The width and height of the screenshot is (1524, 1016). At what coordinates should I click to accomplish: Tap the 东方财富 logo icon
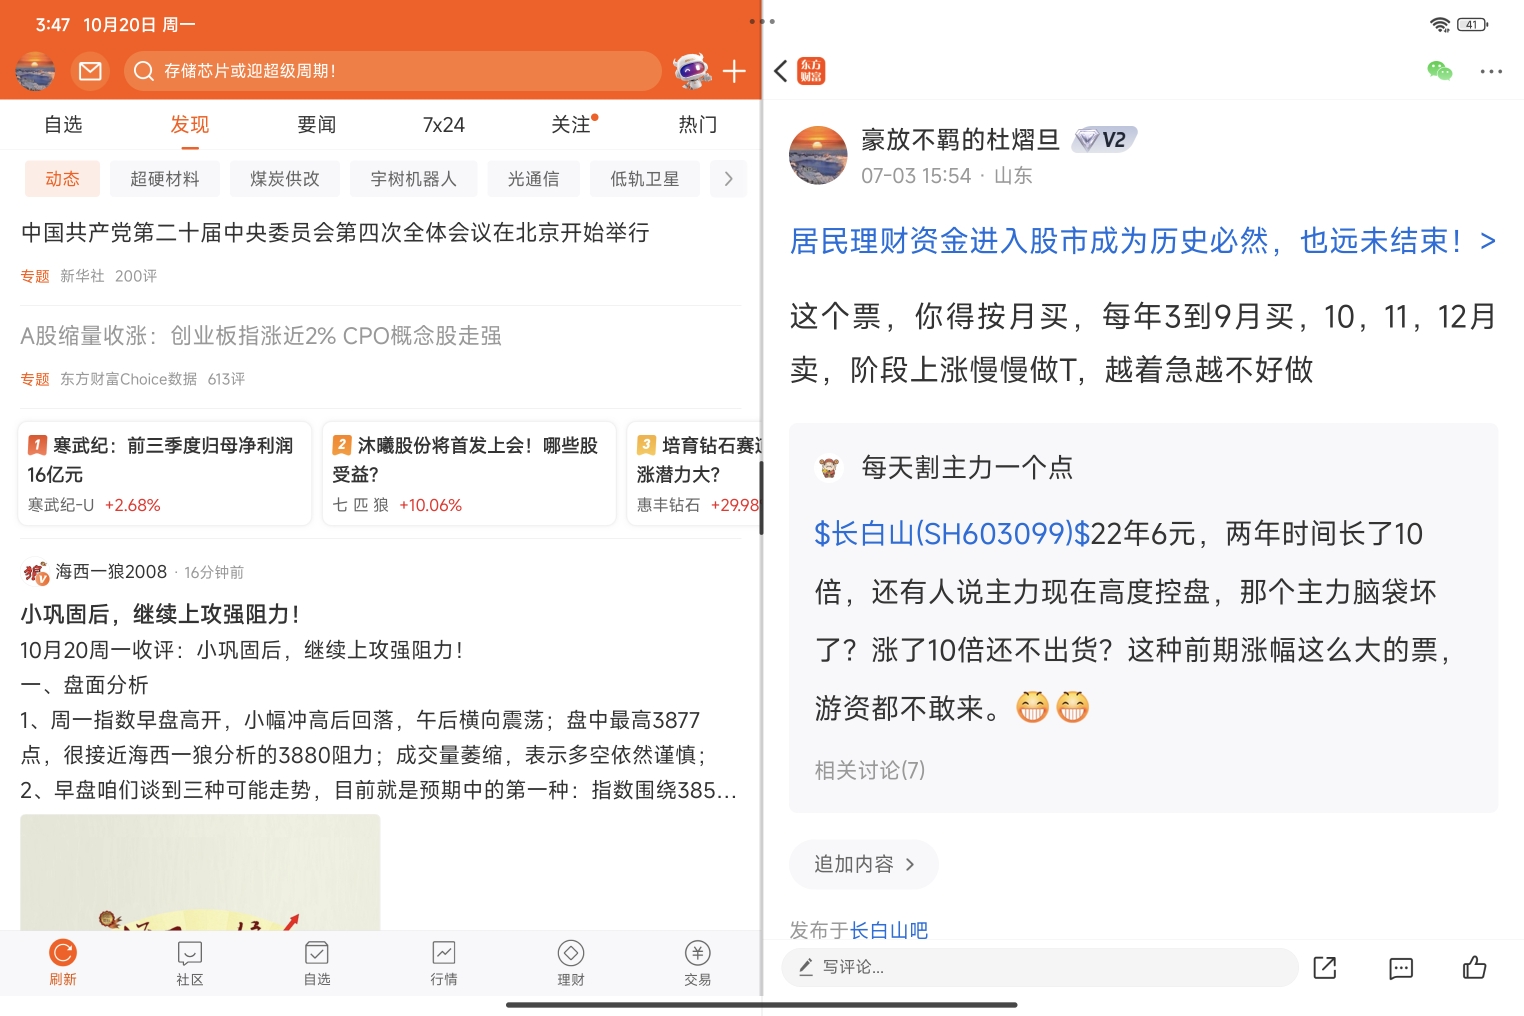pos(811,71)
